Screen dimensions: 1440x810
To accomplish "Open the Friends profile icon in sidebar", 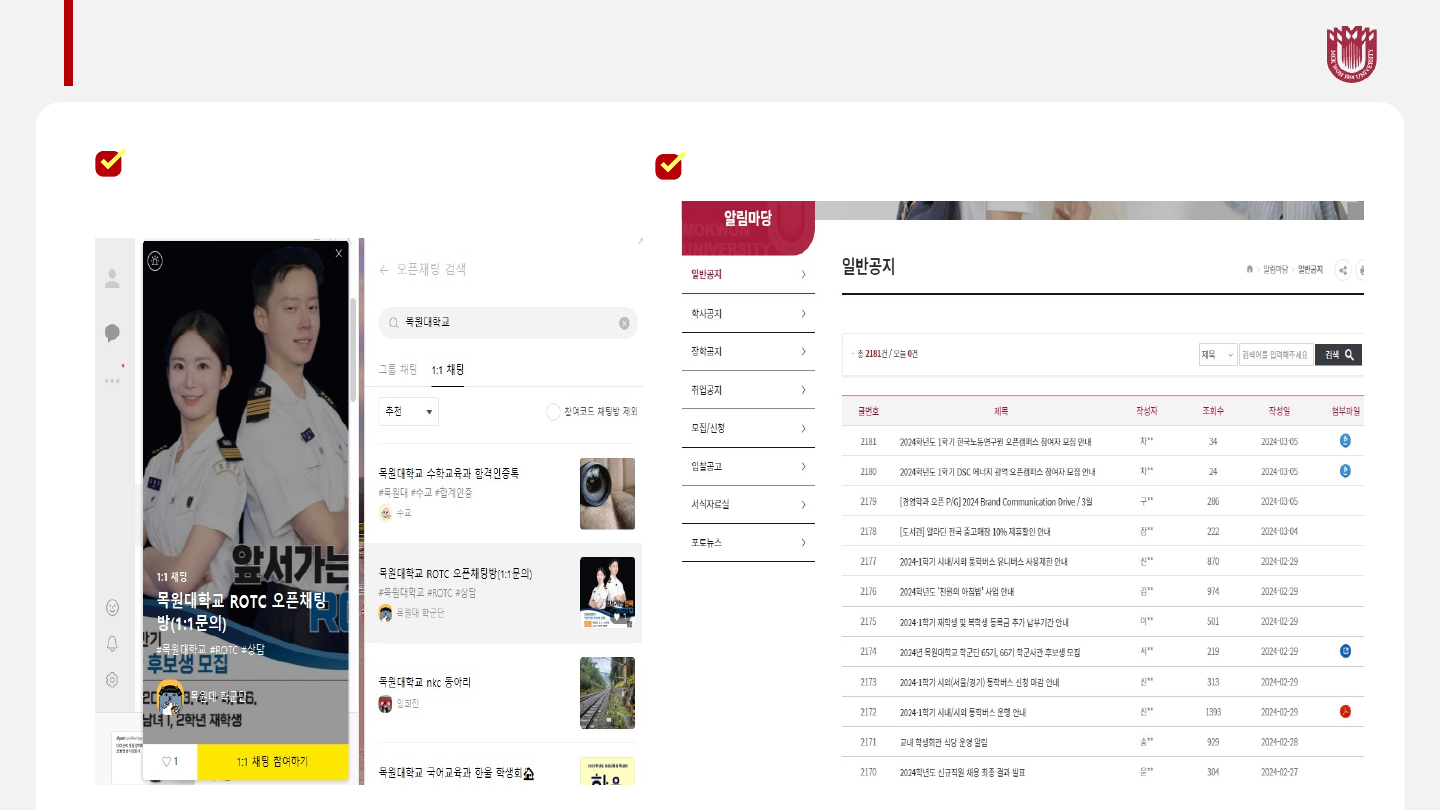I will 112,280.
